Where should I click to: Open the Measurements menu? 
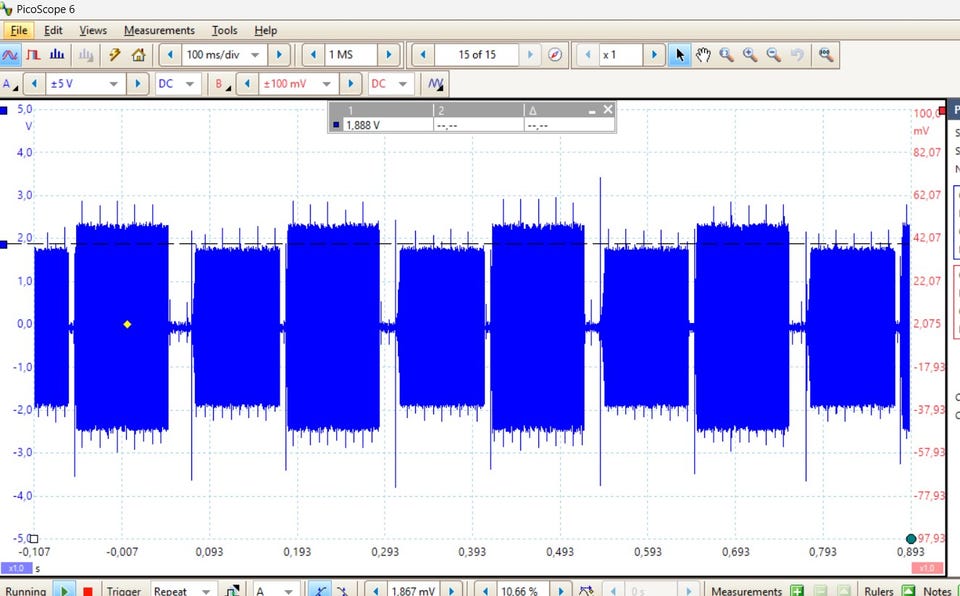159,31
